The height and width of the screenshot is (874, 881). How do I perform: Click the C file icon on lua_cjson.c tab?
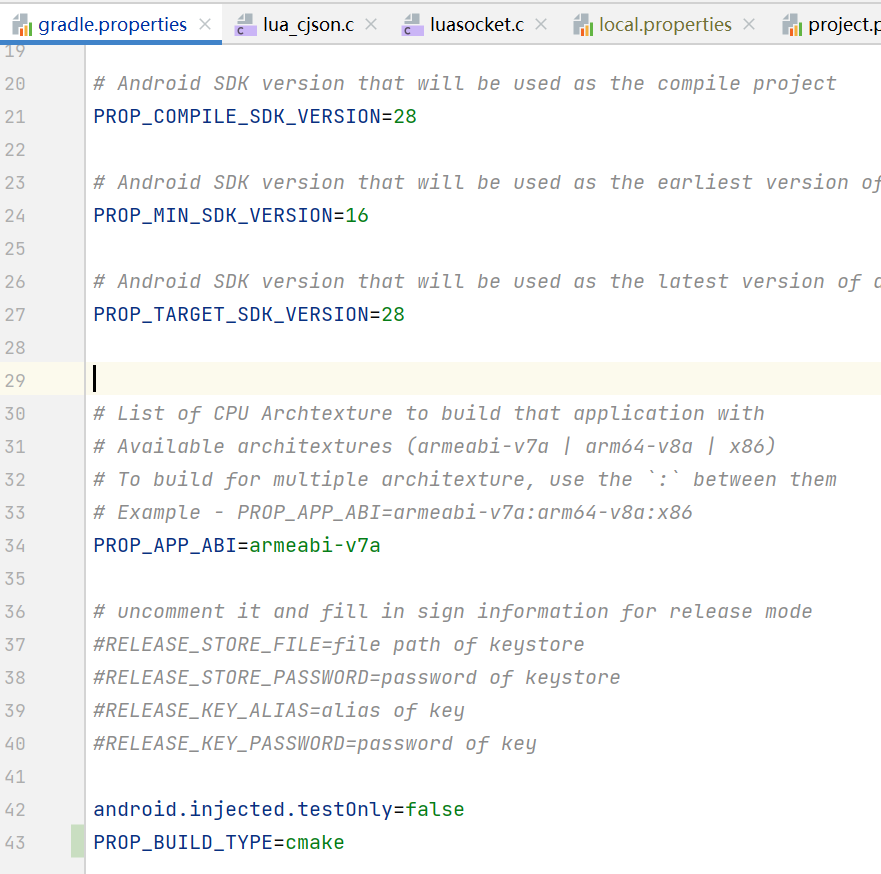(244, 25)
